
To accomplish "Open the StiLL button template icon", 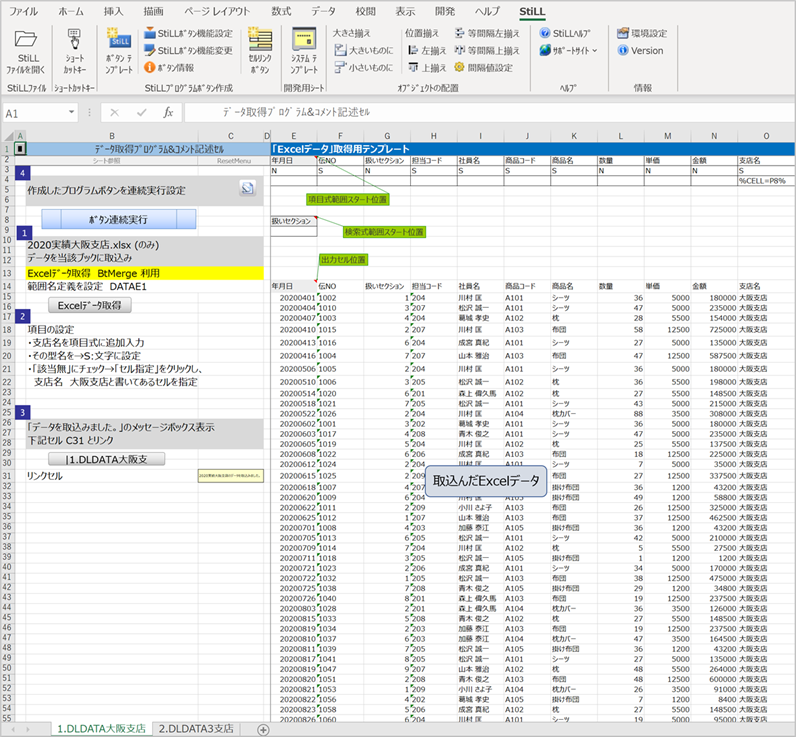I will [x=119, y=40].
